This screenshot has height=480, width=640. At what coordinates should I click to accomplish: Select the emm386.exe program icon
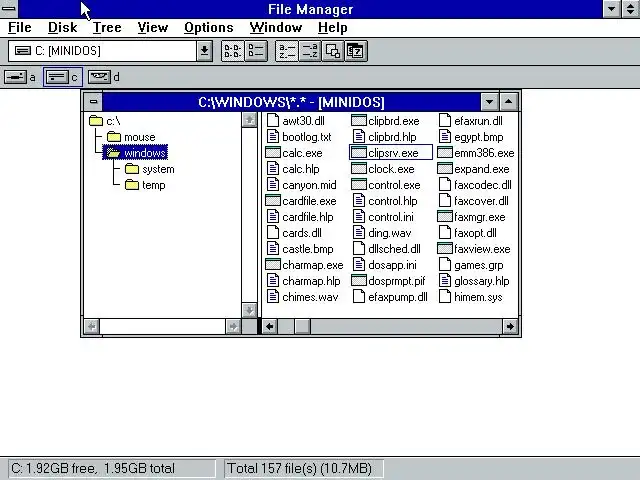[445, 153]
